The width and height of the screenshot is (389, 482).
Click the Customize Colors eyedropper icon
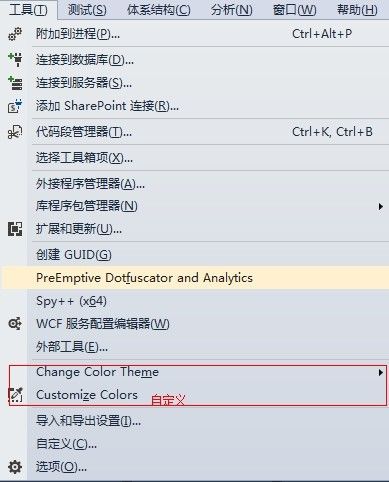(15, 395)
